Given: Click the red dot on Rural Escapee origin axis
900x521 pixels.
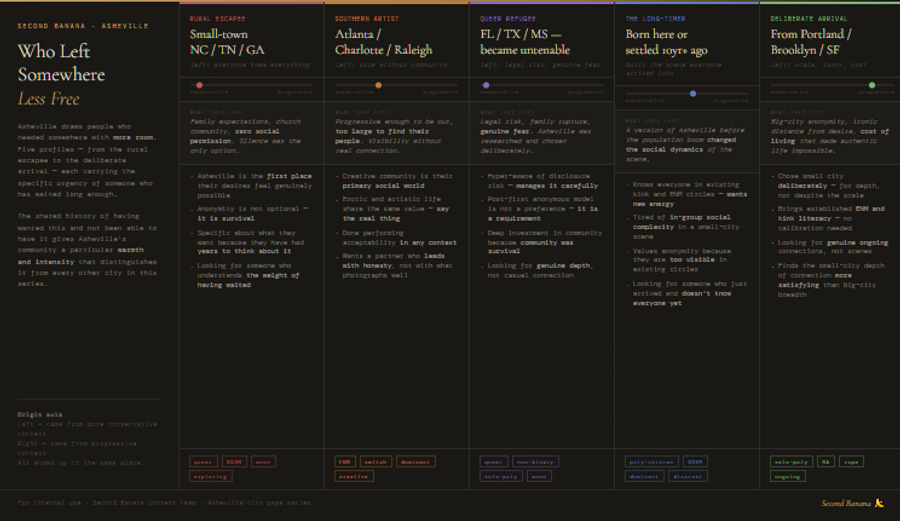Looking at the screenshot, I should coord(200,85).
